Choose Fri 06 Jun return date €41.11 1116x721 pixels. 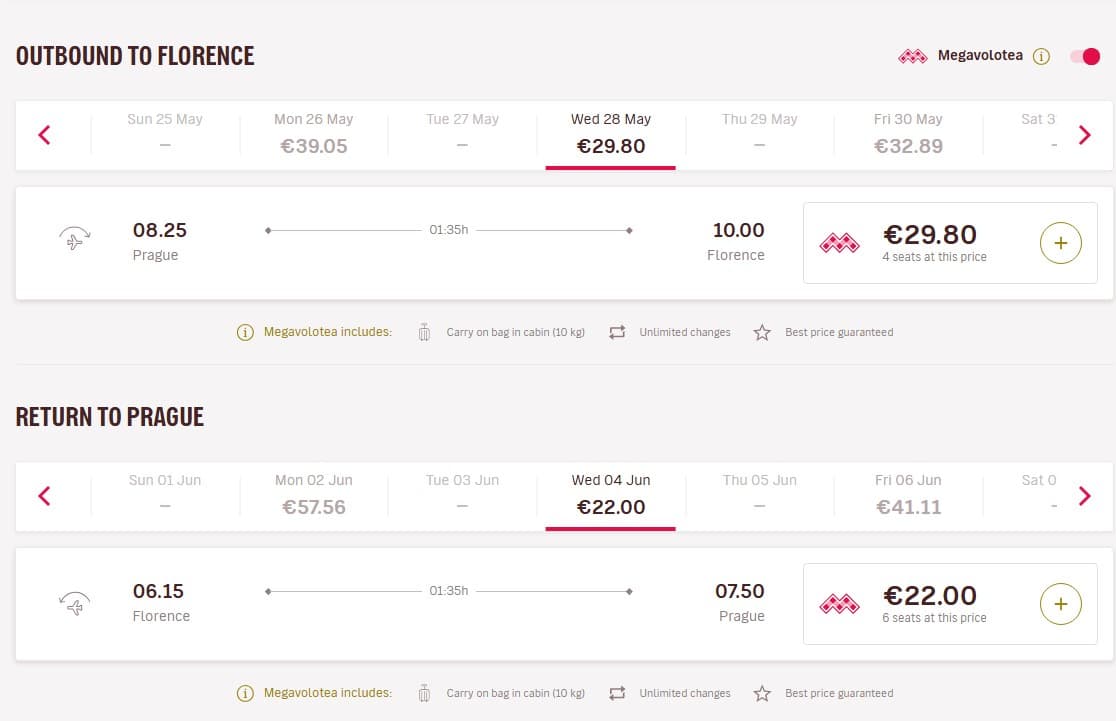[908, 495]
